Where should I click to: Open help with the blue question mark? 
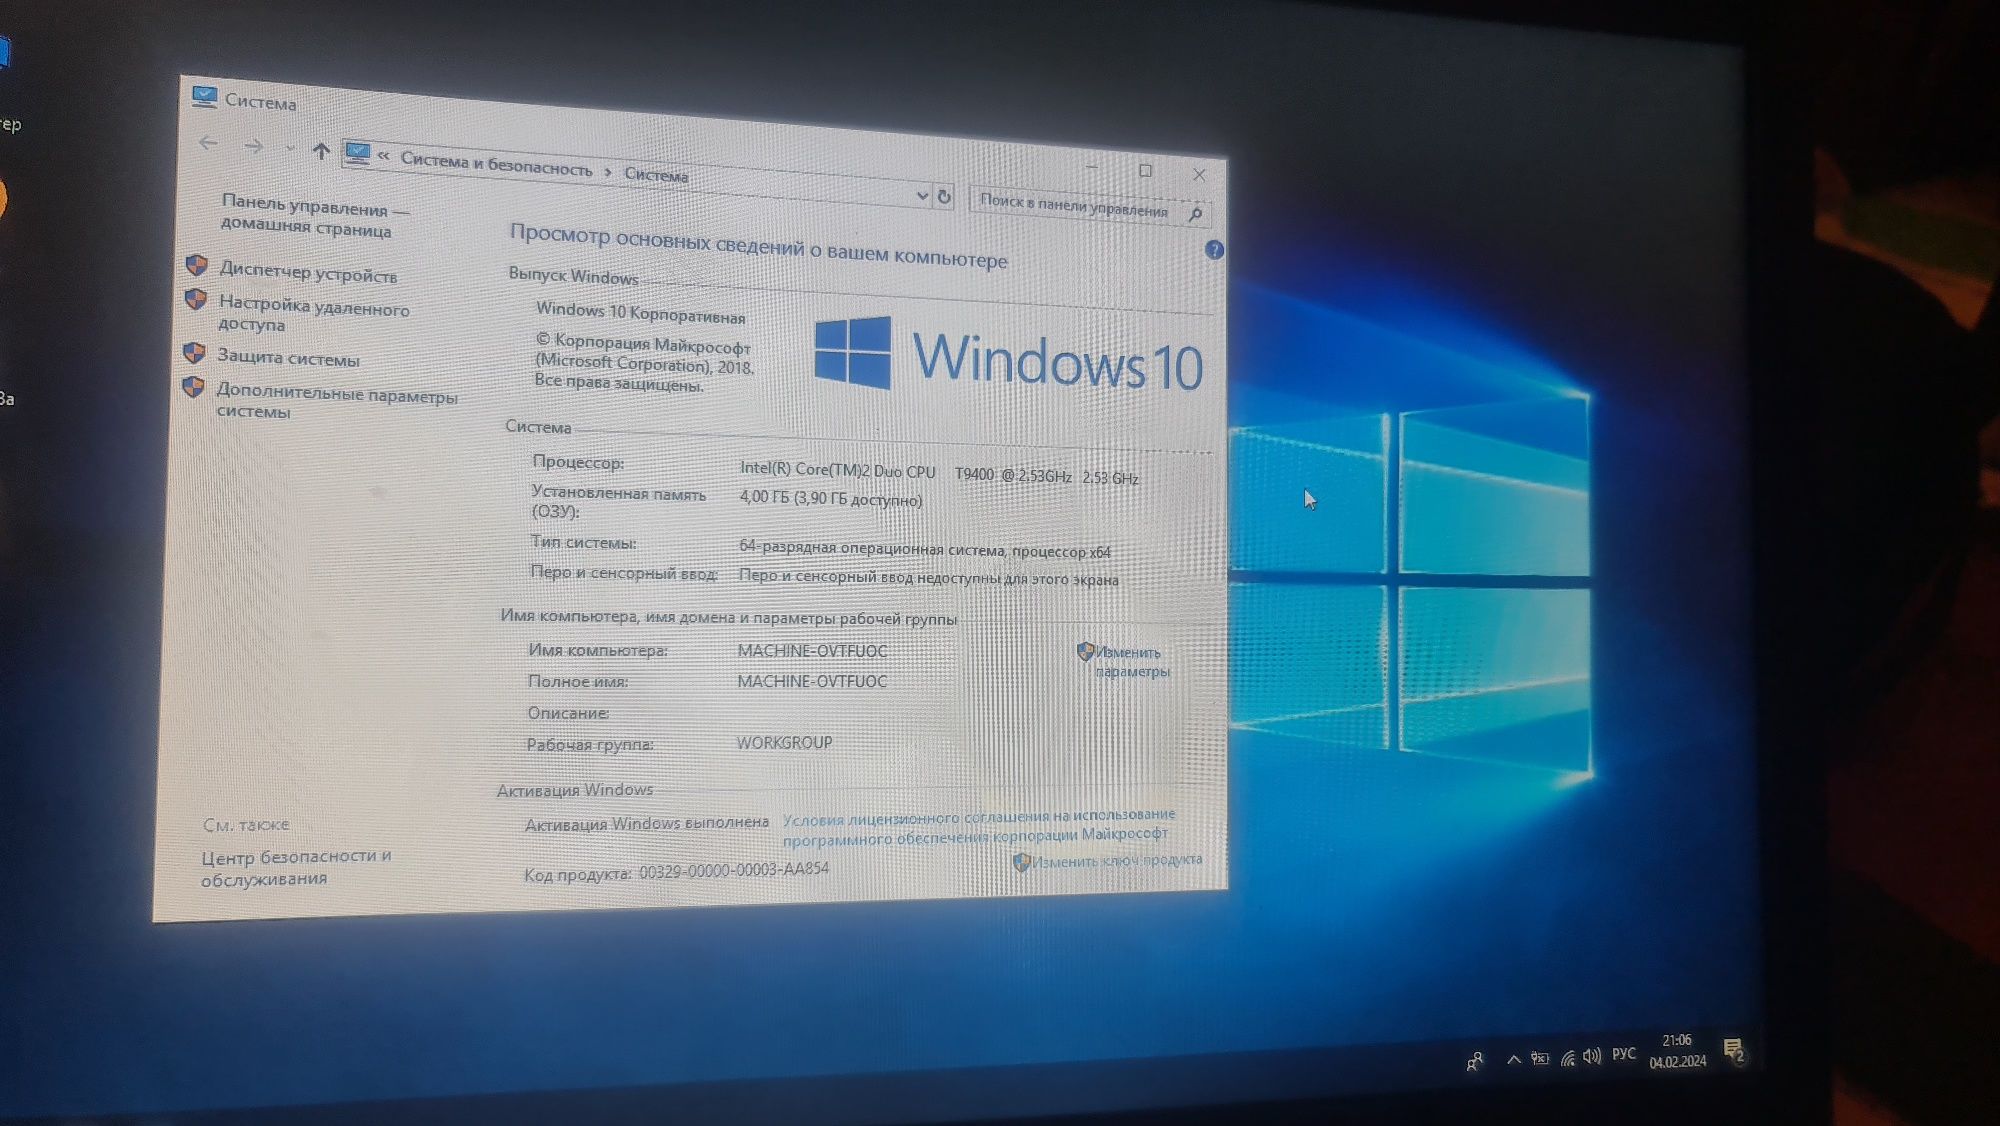pos(1214,250)
